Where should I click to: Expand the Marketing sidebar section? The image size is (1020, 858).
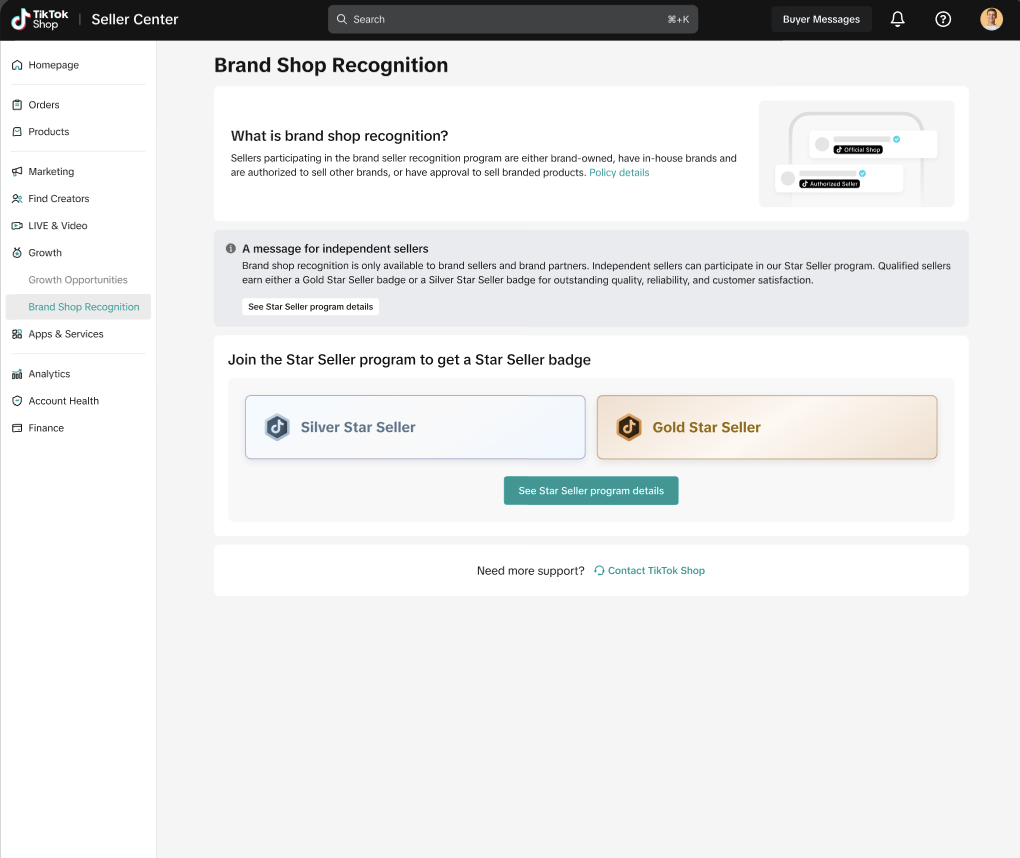coord(51,172)
